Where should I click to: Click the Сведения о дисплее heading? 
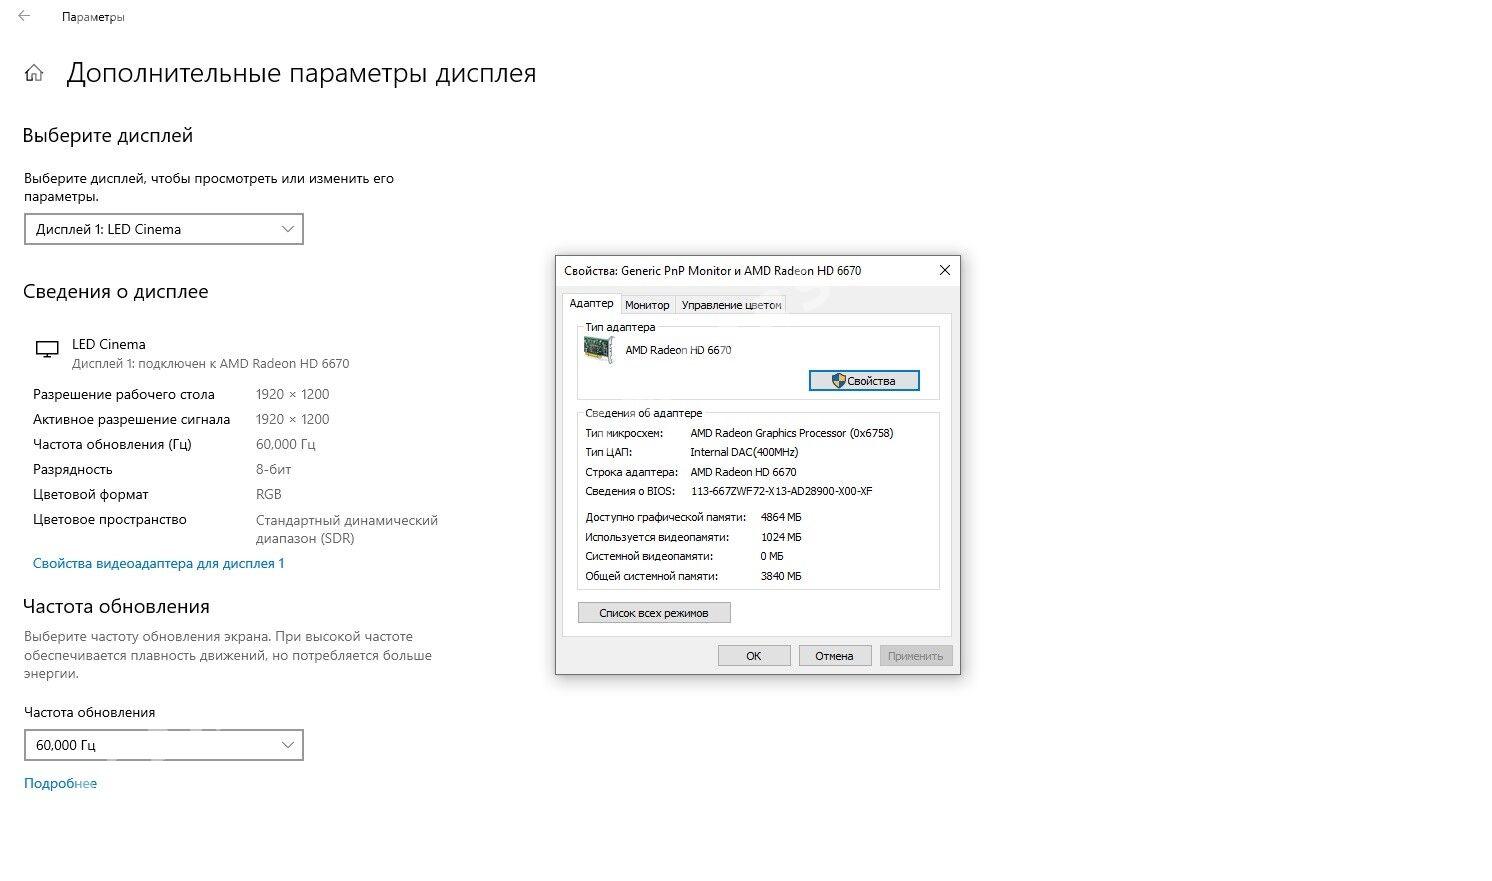pos(116,292)
